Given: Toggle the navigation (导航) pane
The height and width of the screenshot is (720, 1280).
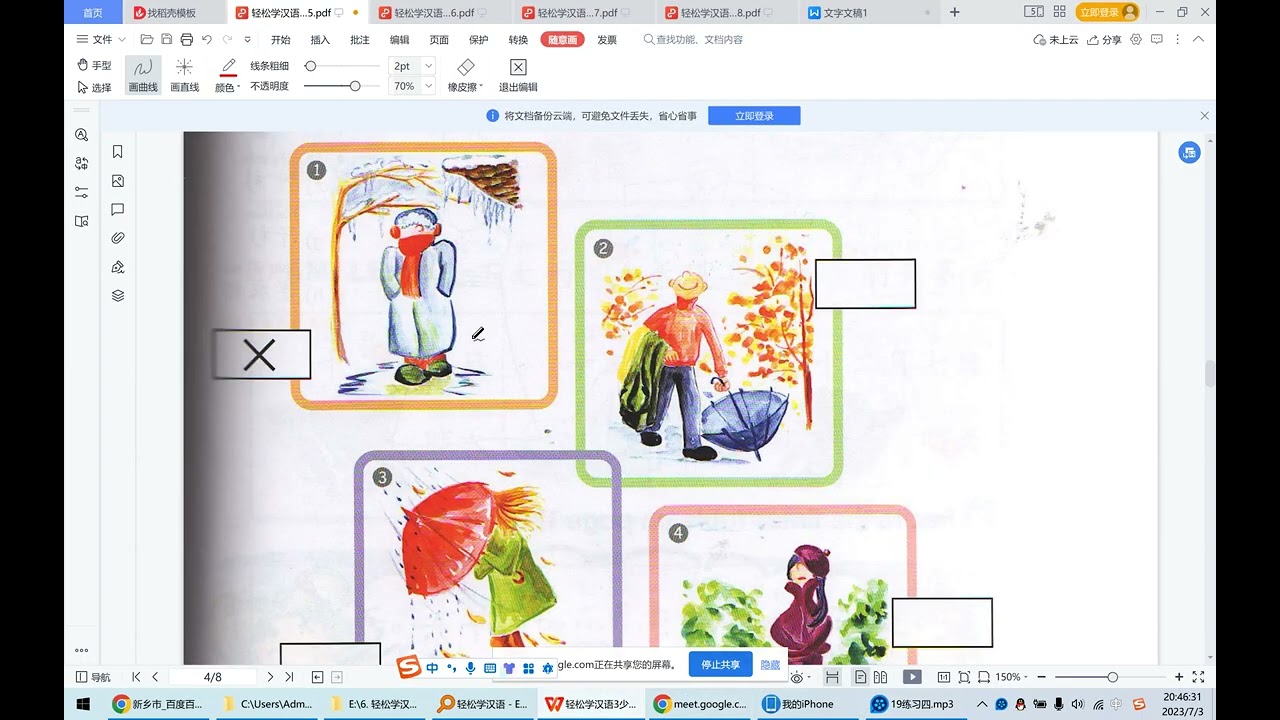Looking at the screenshot, I should click(x=94, y=677).
